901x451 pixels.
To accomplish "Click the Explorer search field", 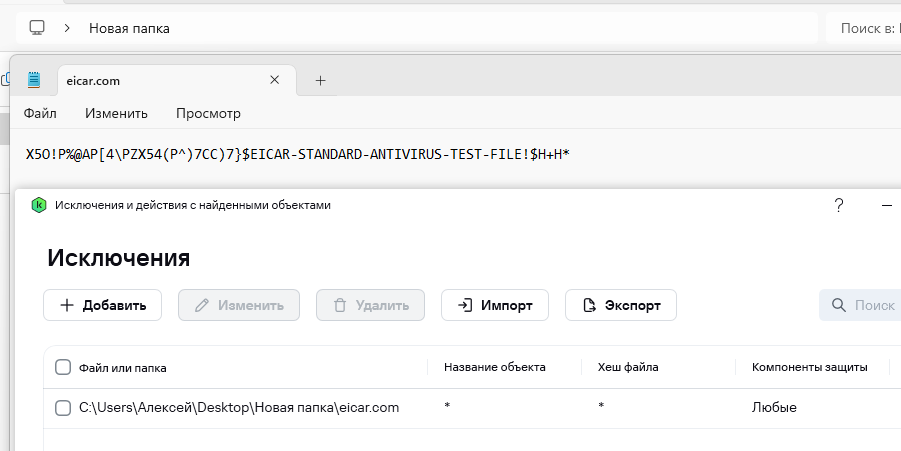I will point(865,28).
